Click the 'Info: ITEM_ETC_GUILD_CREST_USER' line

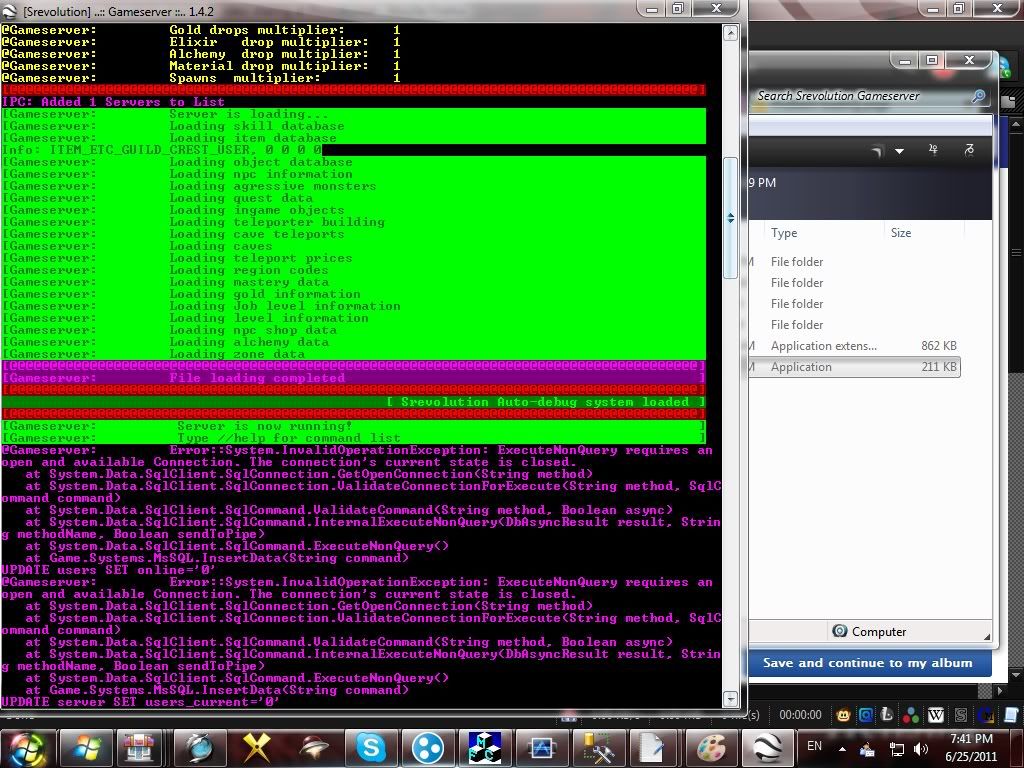pyautogui.click(x=162, y=150)
